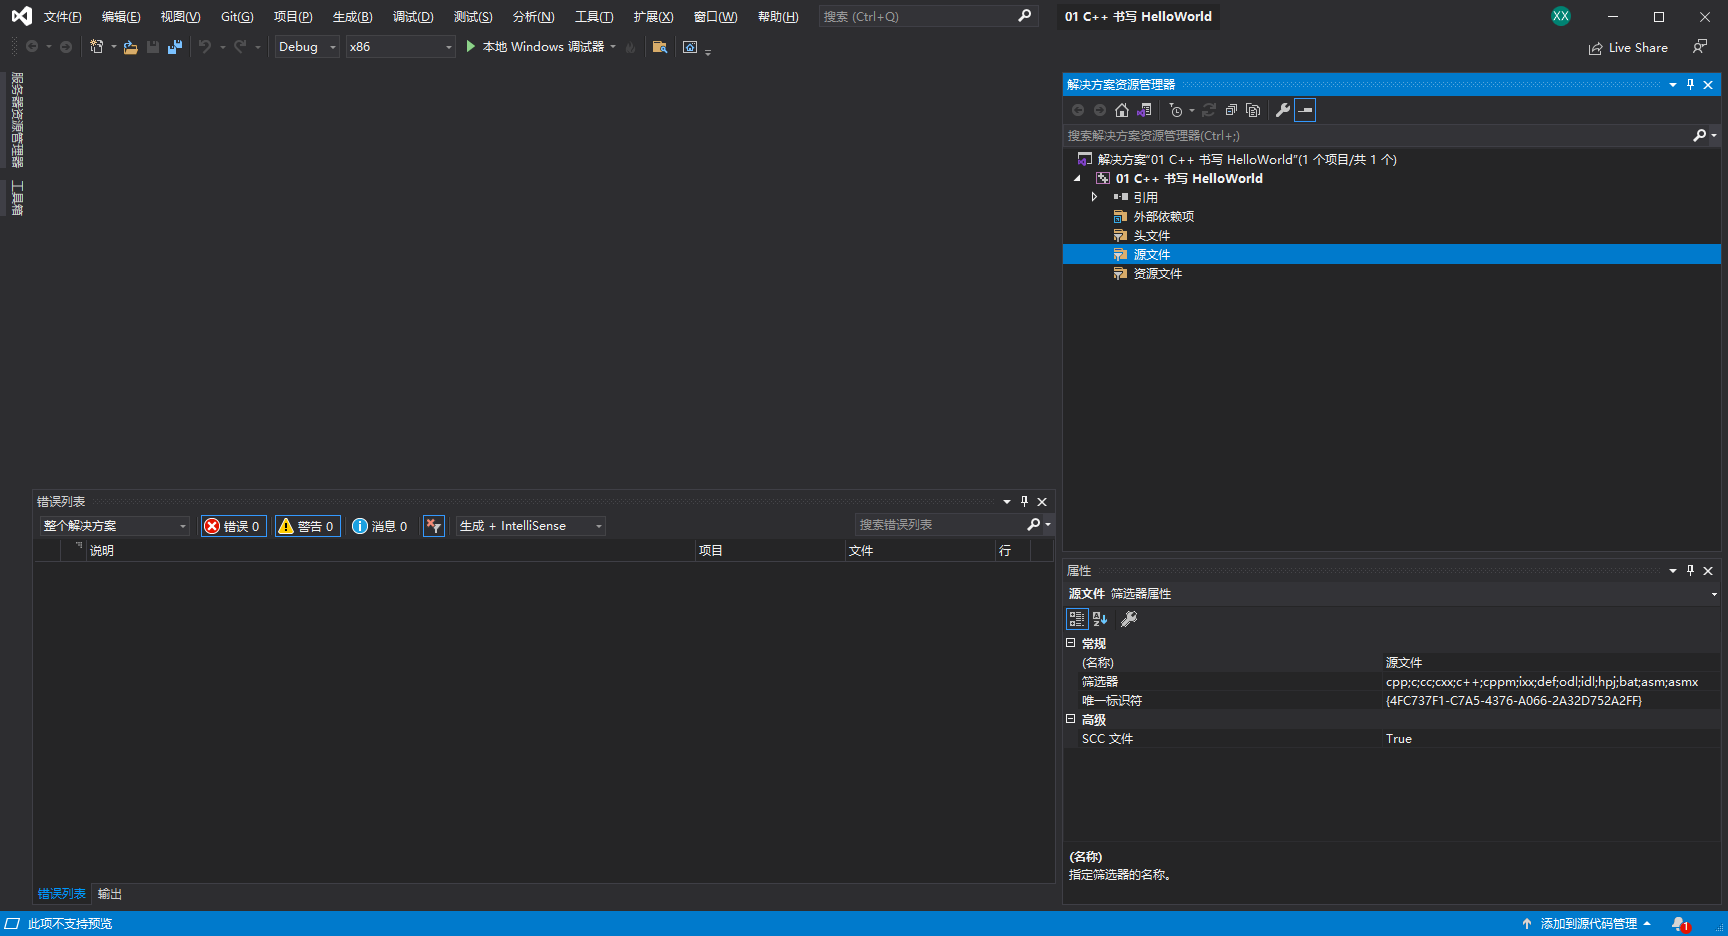Toggle preview selected items in Solution Explorer
This screenshot has height=936, width=1728.
point(1305,110)
